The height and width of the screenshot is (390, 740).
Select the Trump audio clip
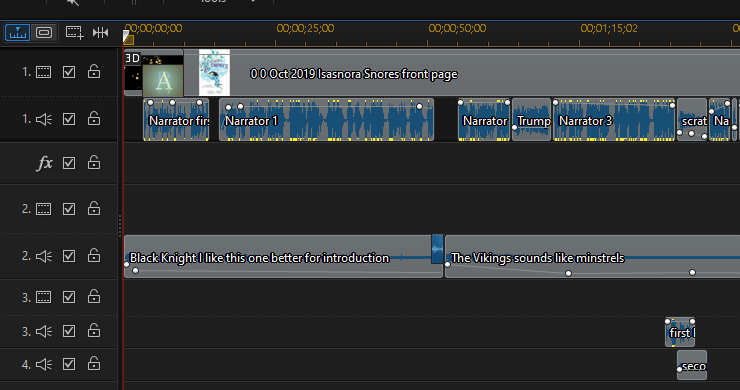pyautogui.click(x=531, y=119)
